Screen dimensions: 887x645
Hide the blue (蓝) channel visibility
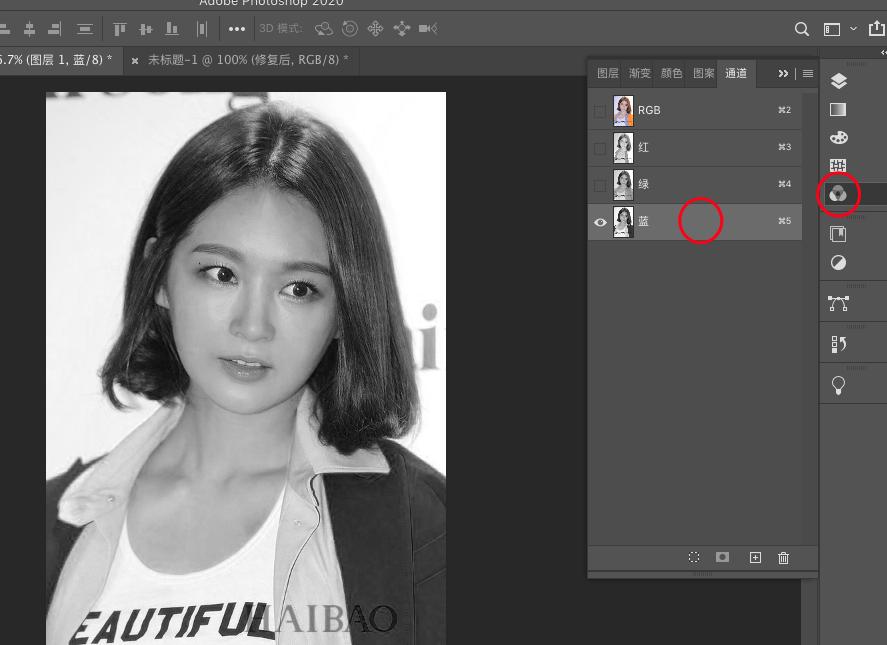coord(600,222)
